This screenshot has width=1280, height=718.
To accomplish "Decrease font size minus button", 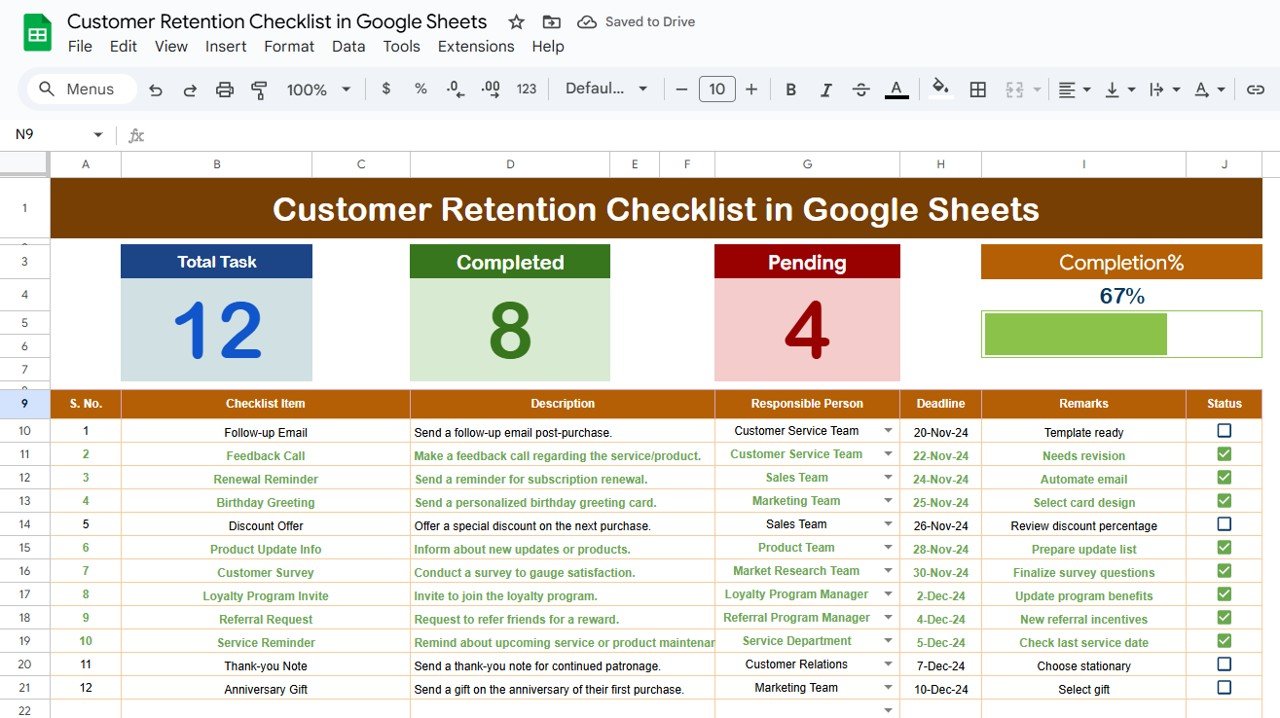I will (682, 89).
